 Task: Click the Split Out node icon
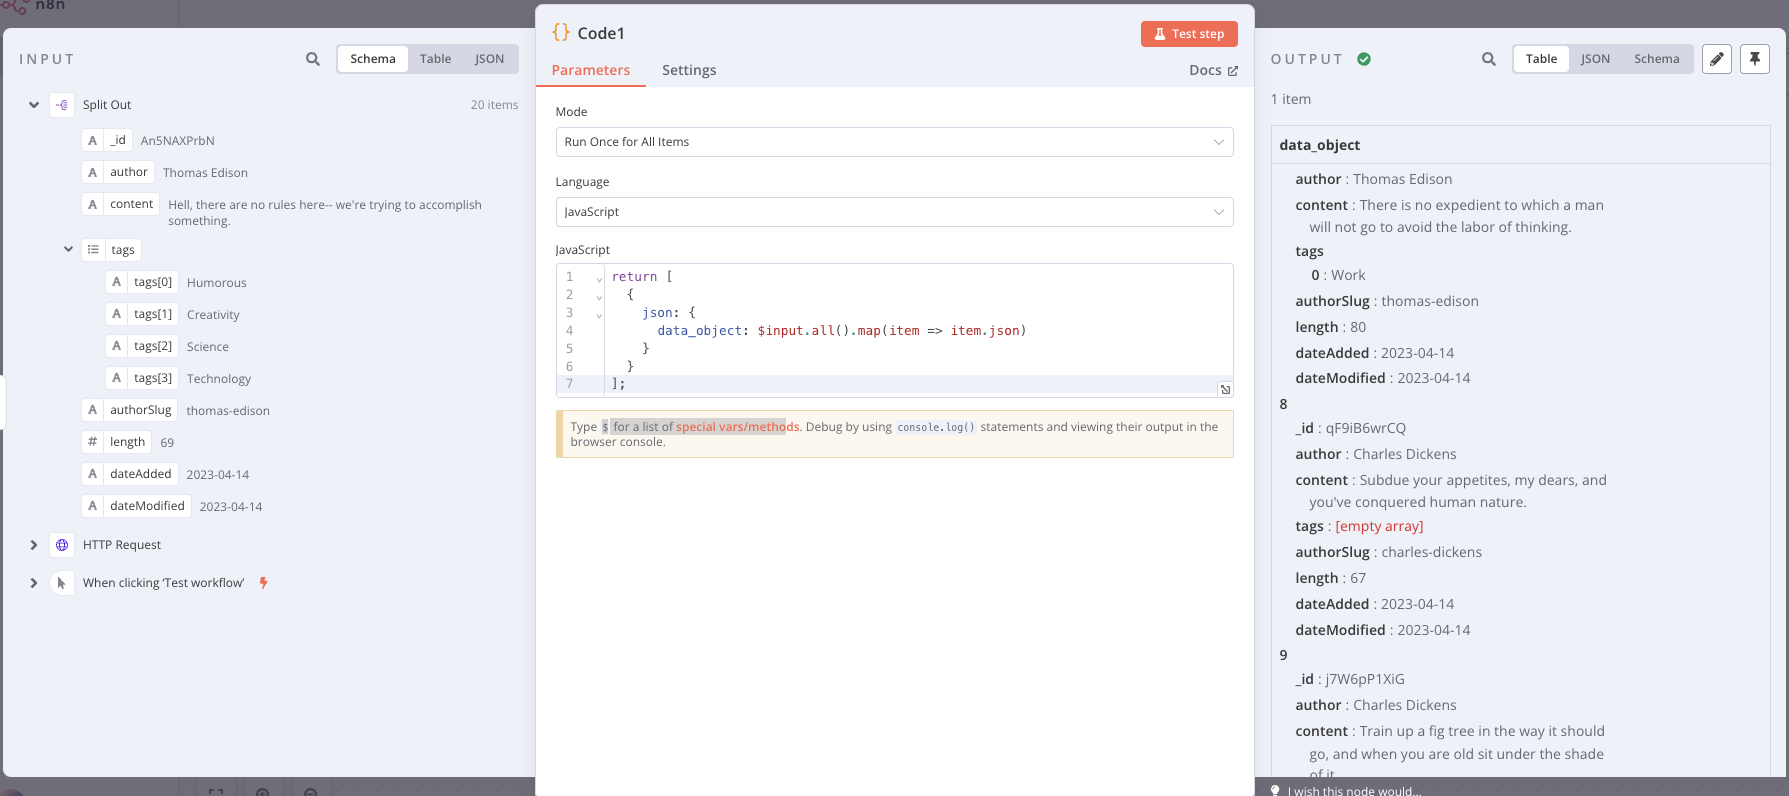(x=62, y=105)
